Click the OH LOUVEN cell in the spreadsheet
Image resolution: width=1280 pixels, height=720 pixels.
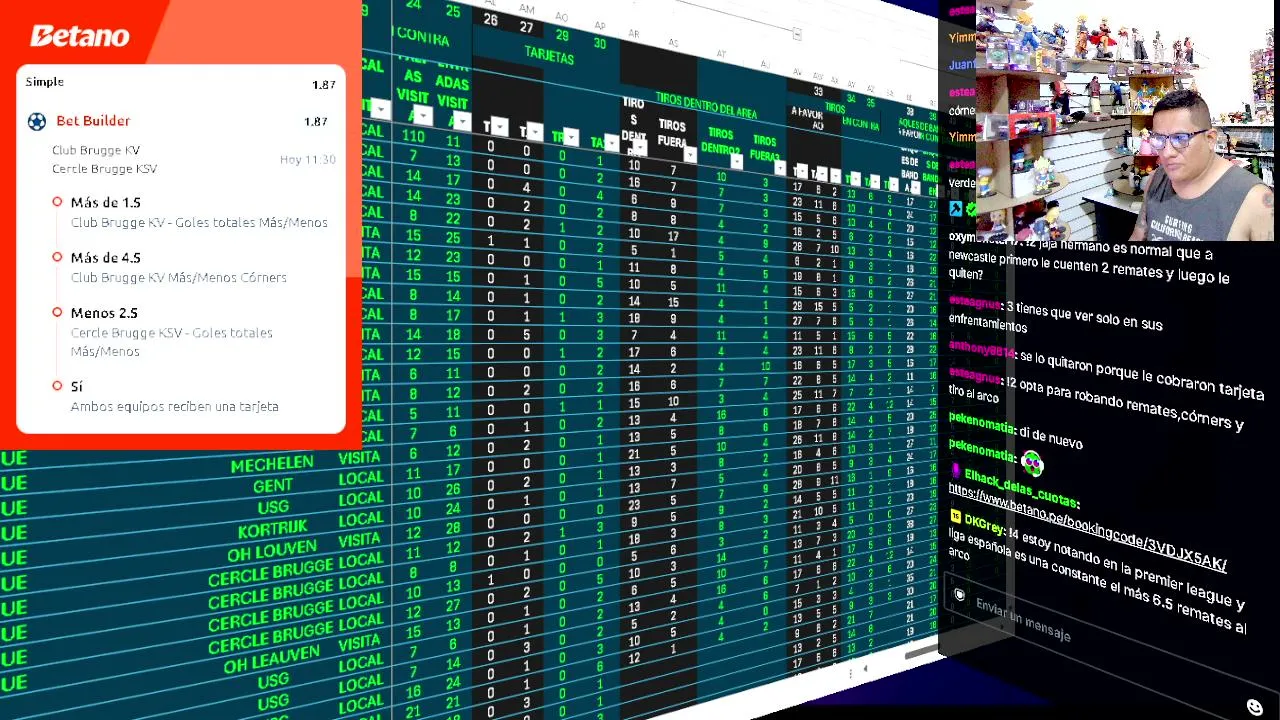[x=272, y=551]
